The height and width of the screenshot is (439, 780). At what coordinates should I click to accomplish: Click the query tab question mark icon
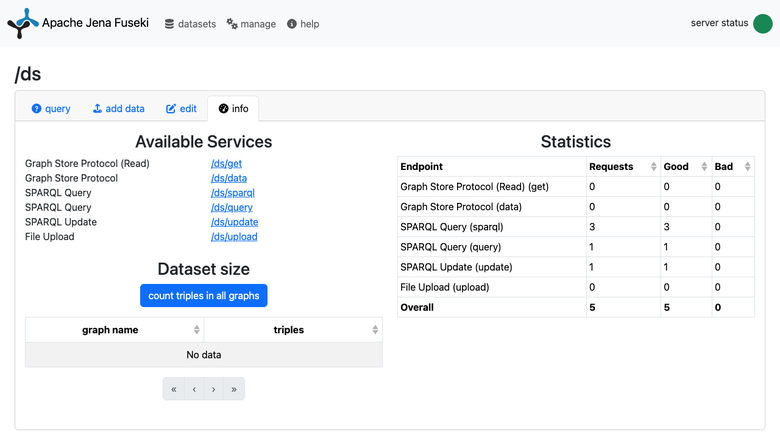click(36, 108)
